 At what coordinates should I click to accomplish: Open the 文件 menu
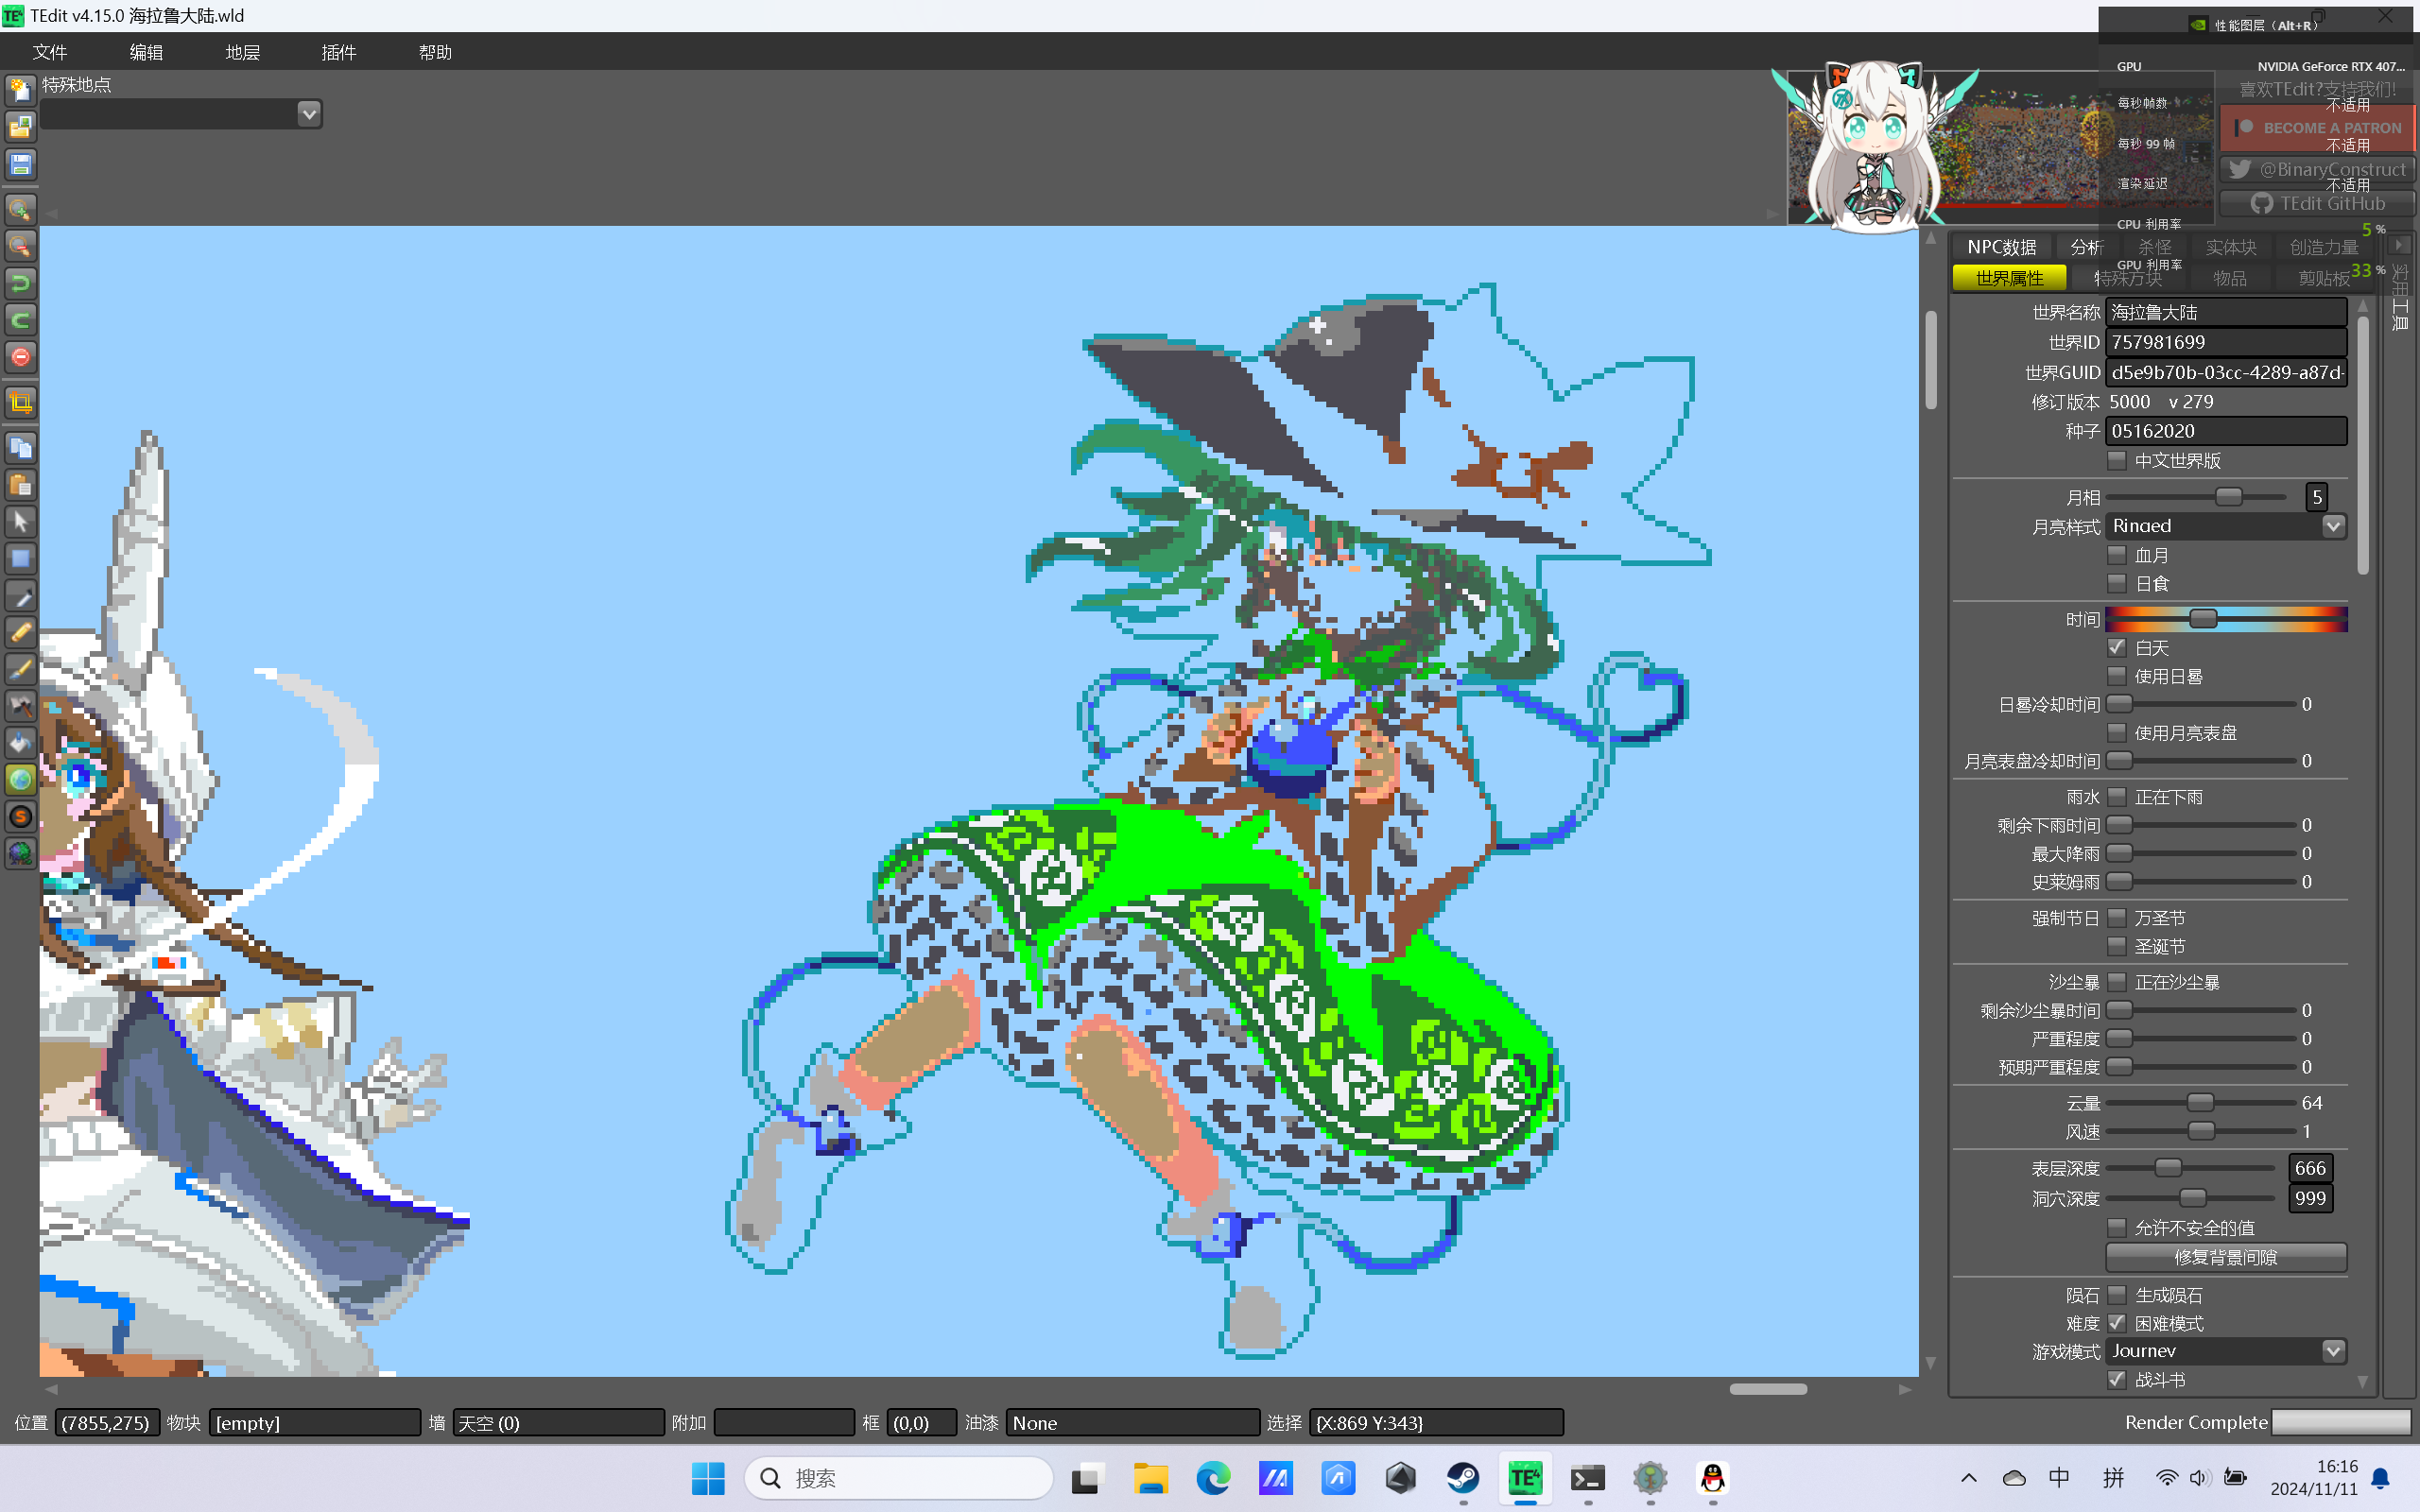(49, 52)
